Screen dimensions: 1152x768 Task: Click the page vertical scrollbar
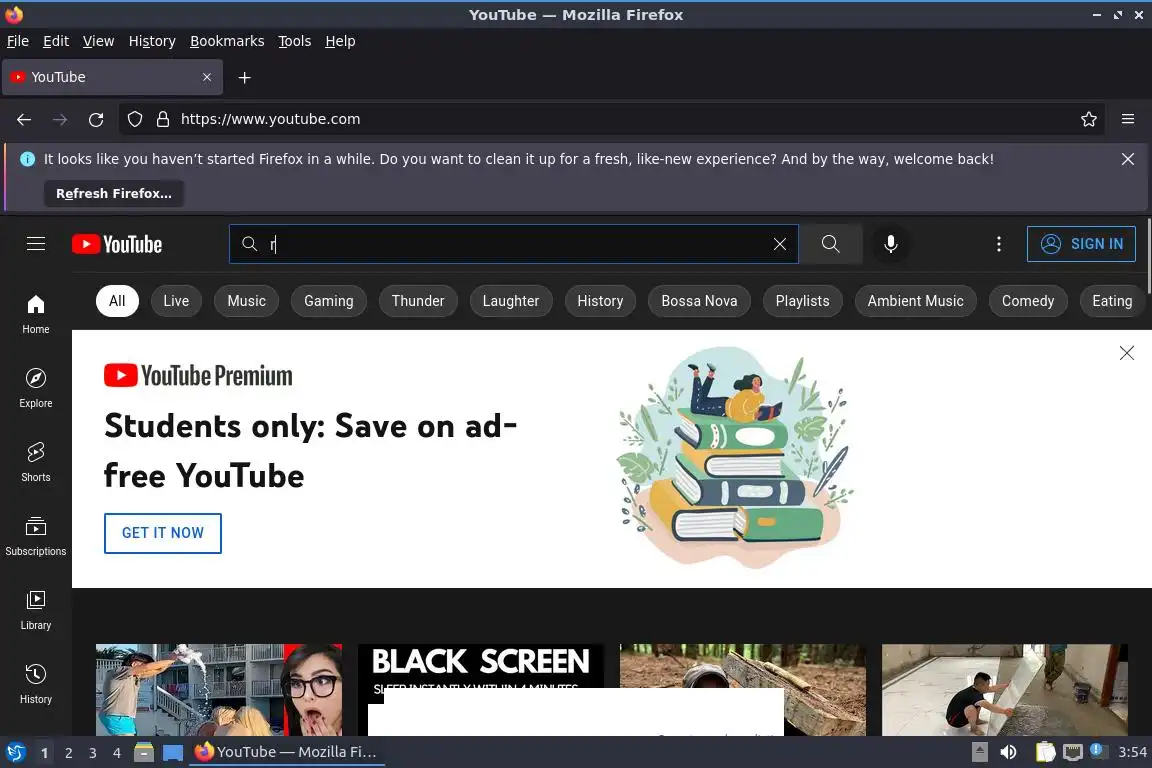pyautogui.click(x=1148, y=257)
